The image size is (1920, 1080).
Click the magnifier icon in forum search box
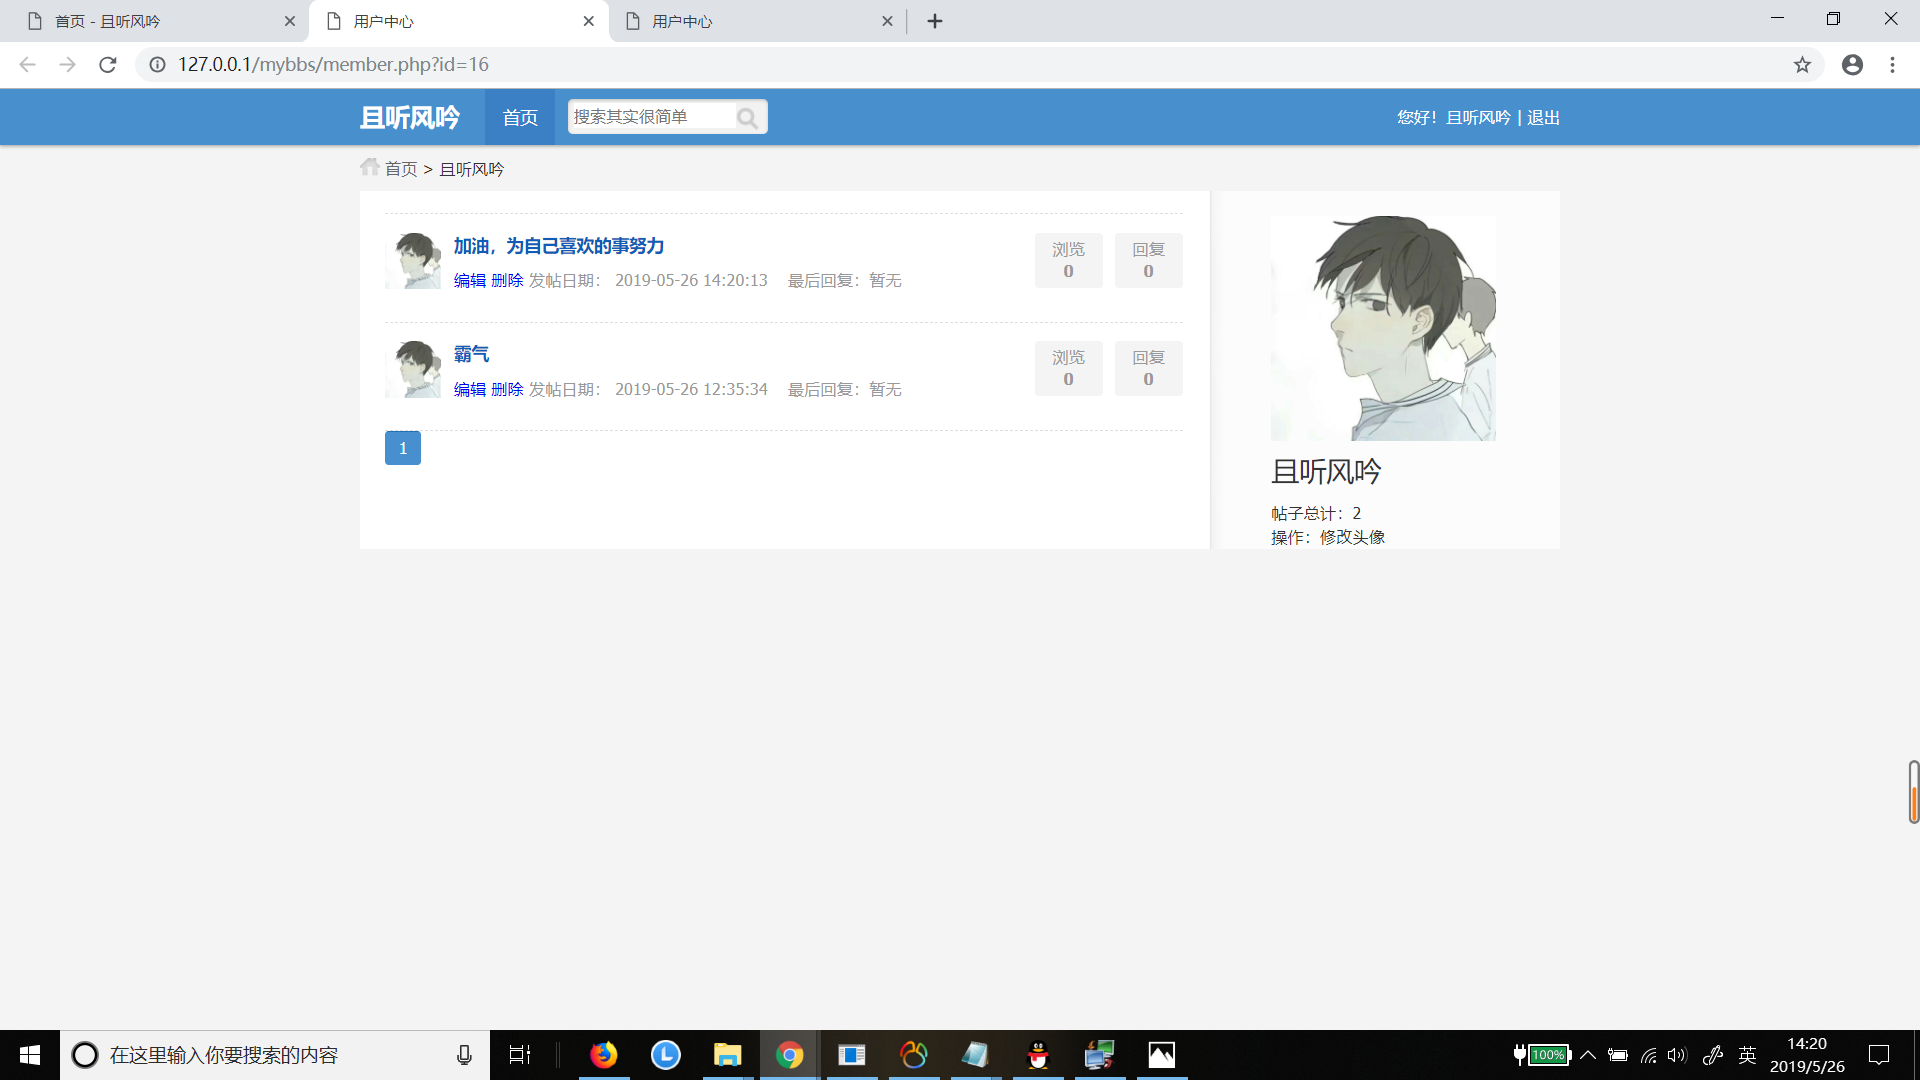pos(748,117)
